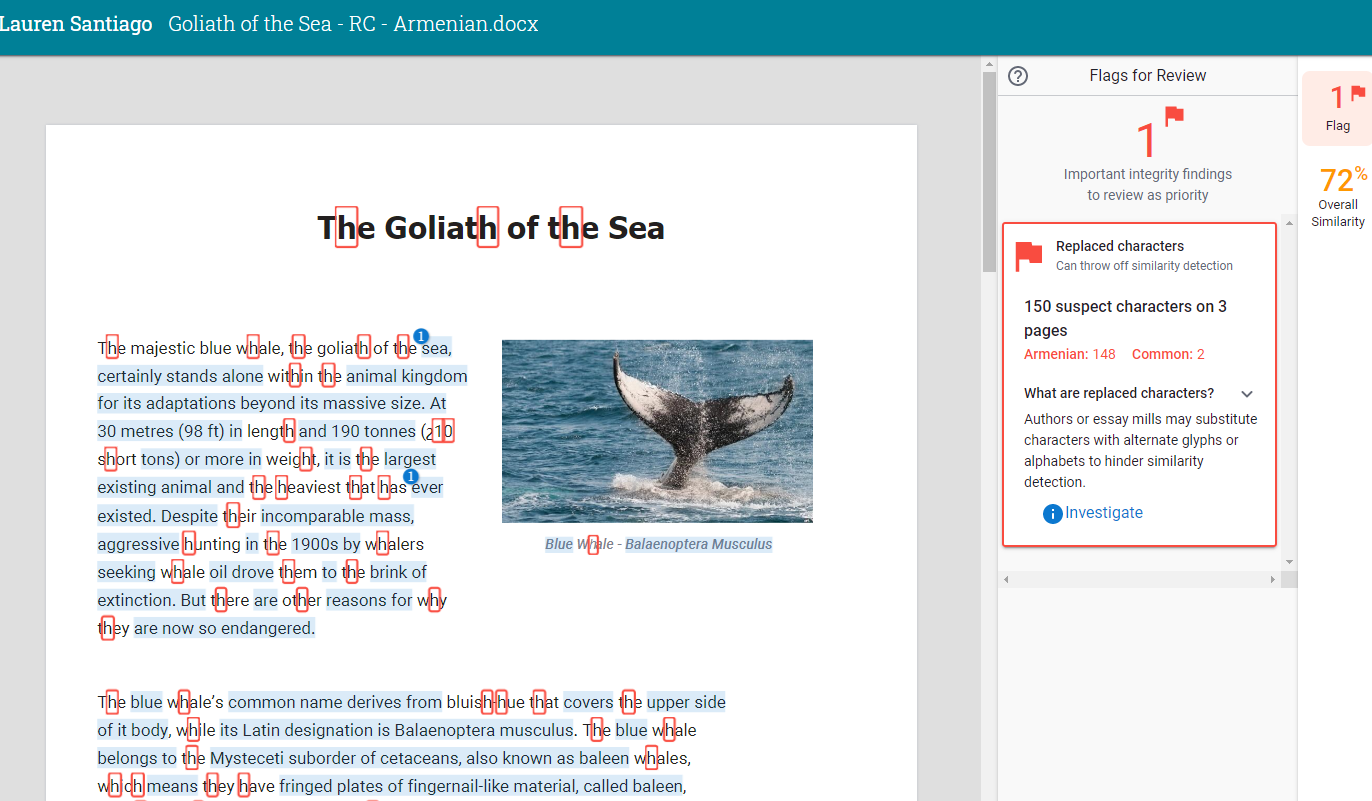
Task: Open the Flag tab in the sidebar
Action: click(1337, 109)
